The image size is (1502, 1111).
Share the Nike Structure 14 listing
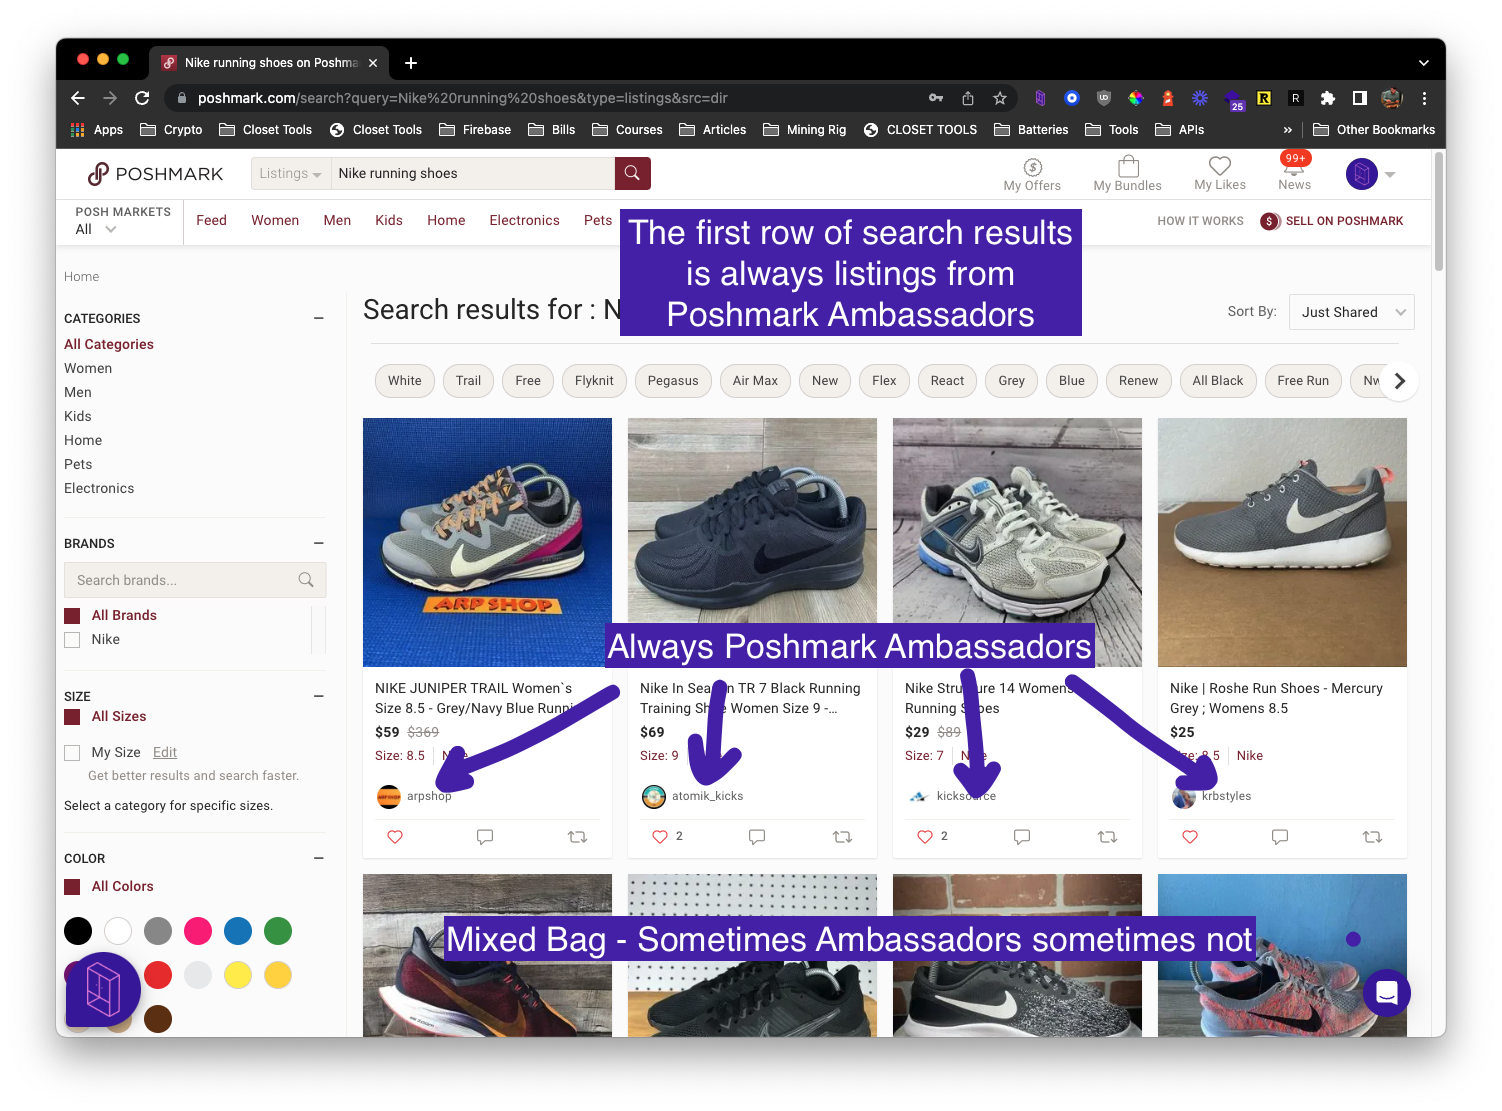click(1107, 837)
